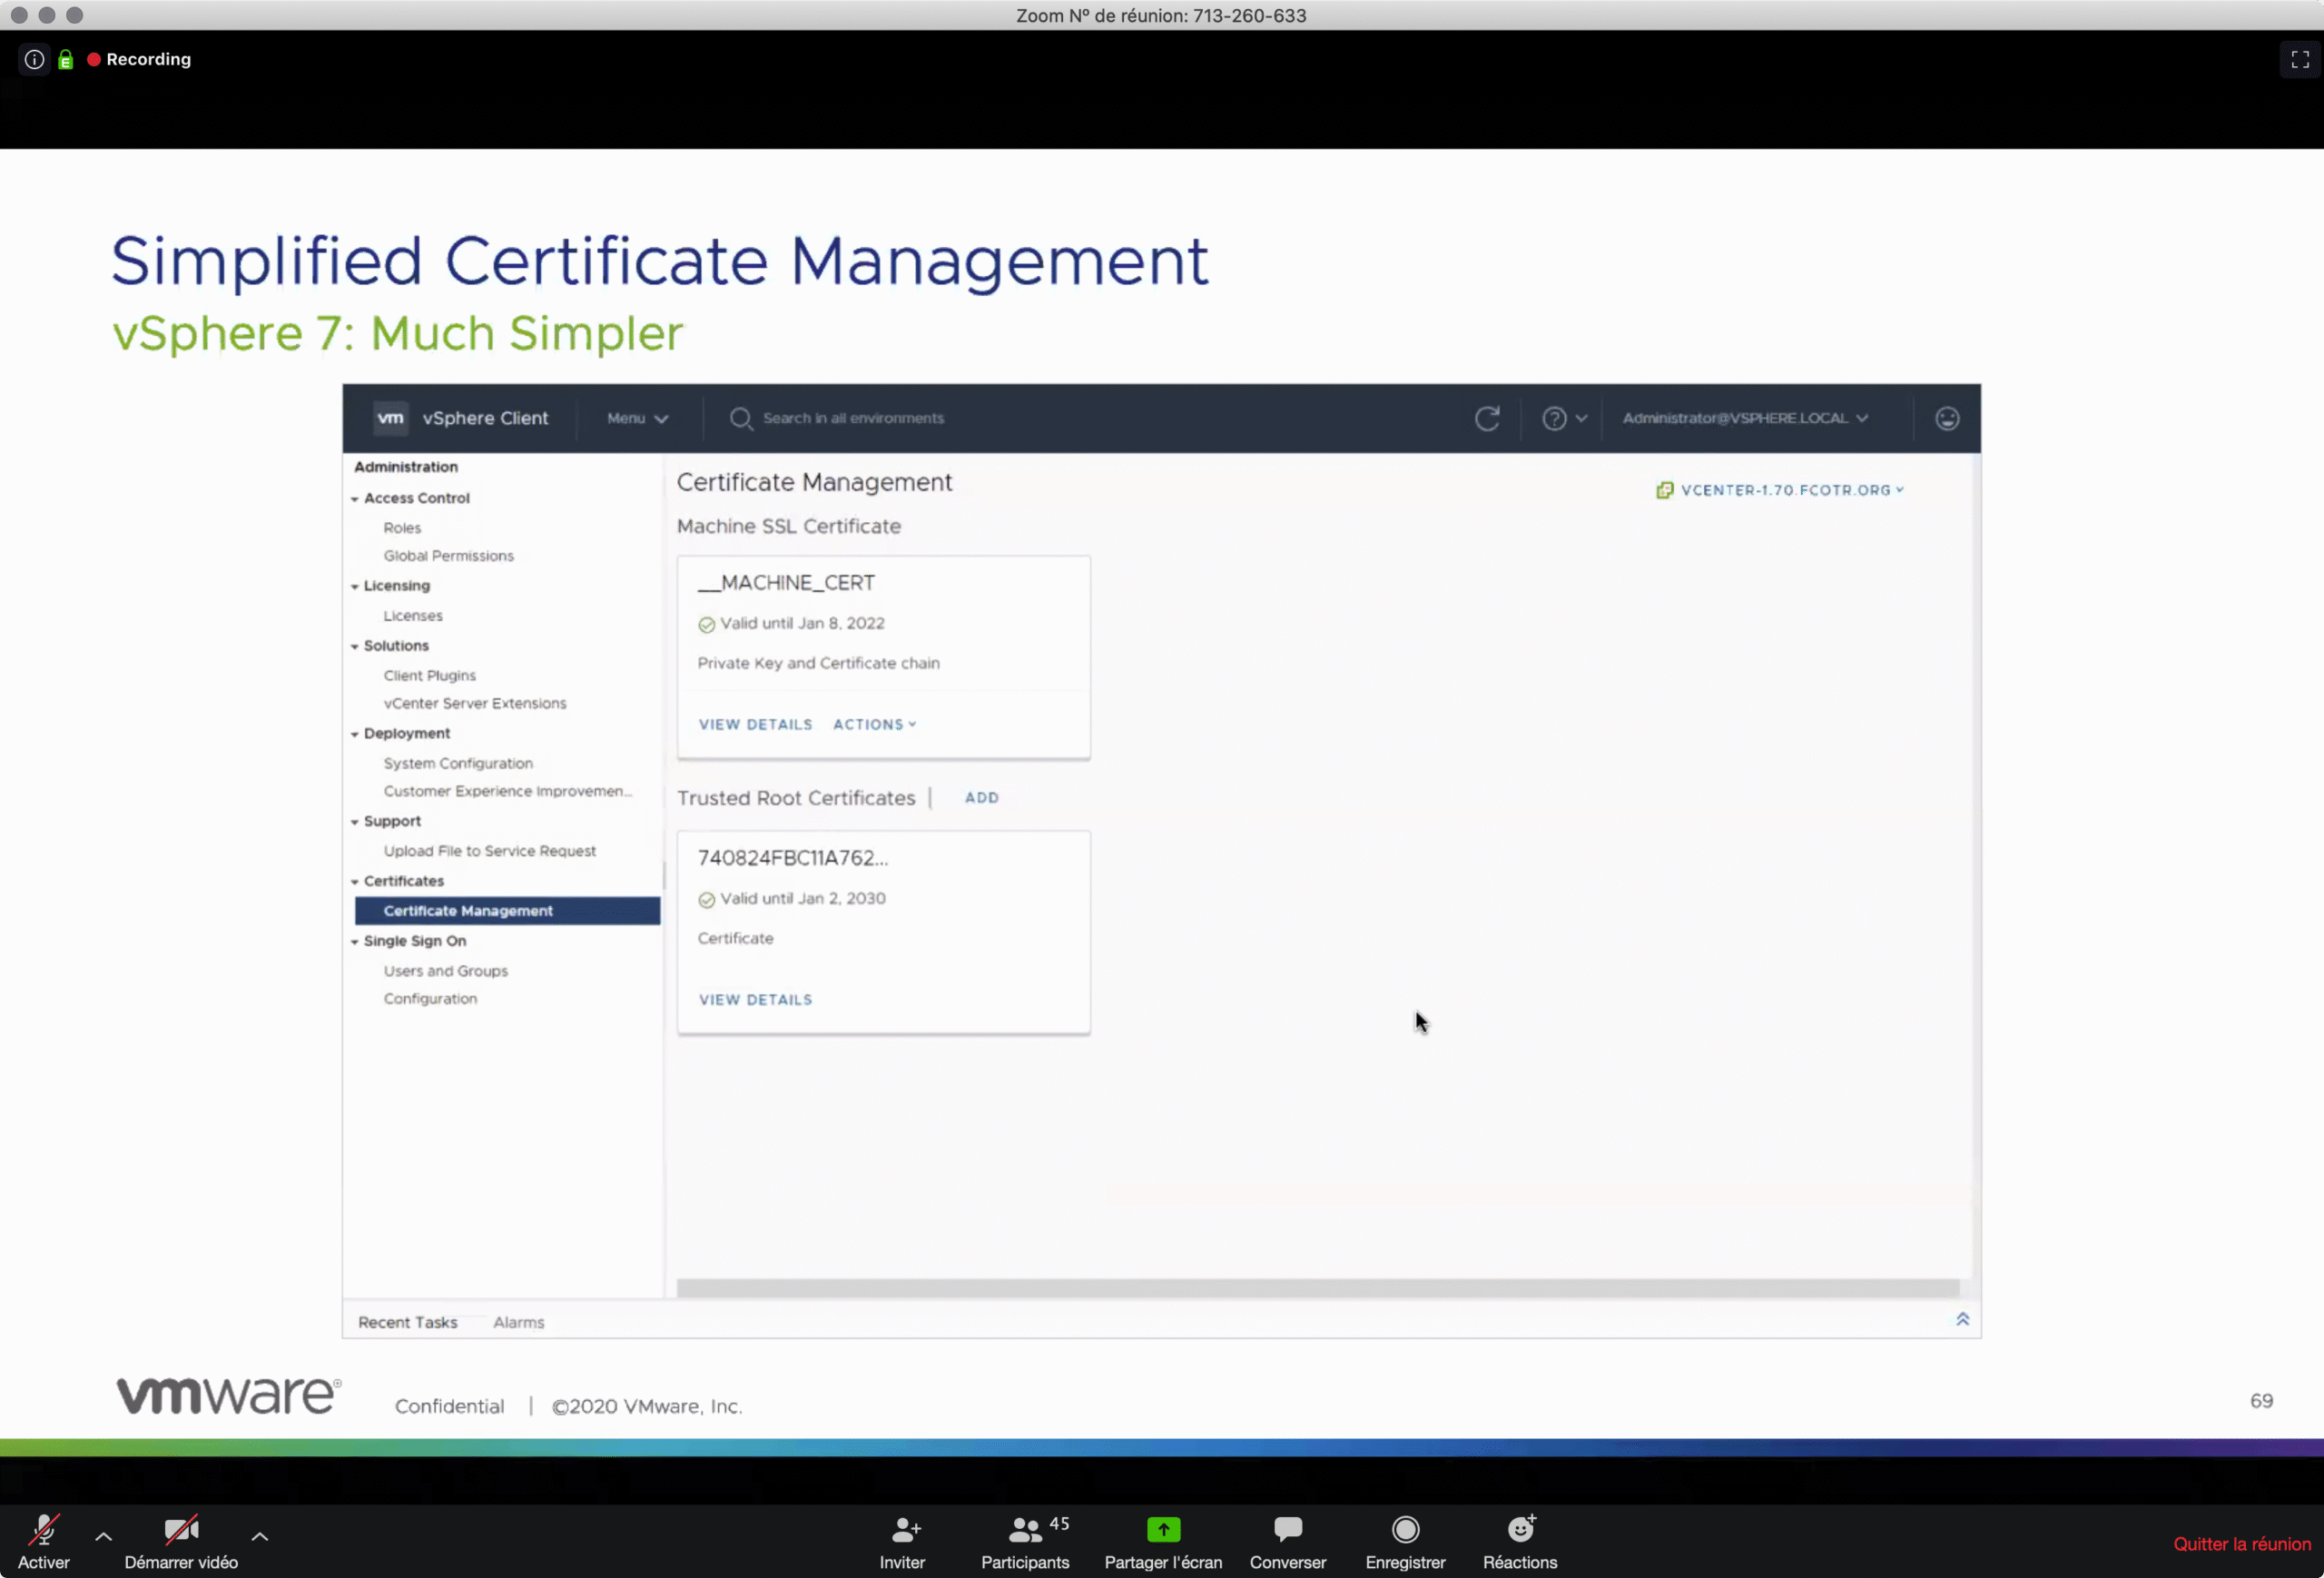Image resolution: width=2324 pixels, height=1578 pixels.
Task: Click the Inviter person icon
Action: [x=904, y=1529]
